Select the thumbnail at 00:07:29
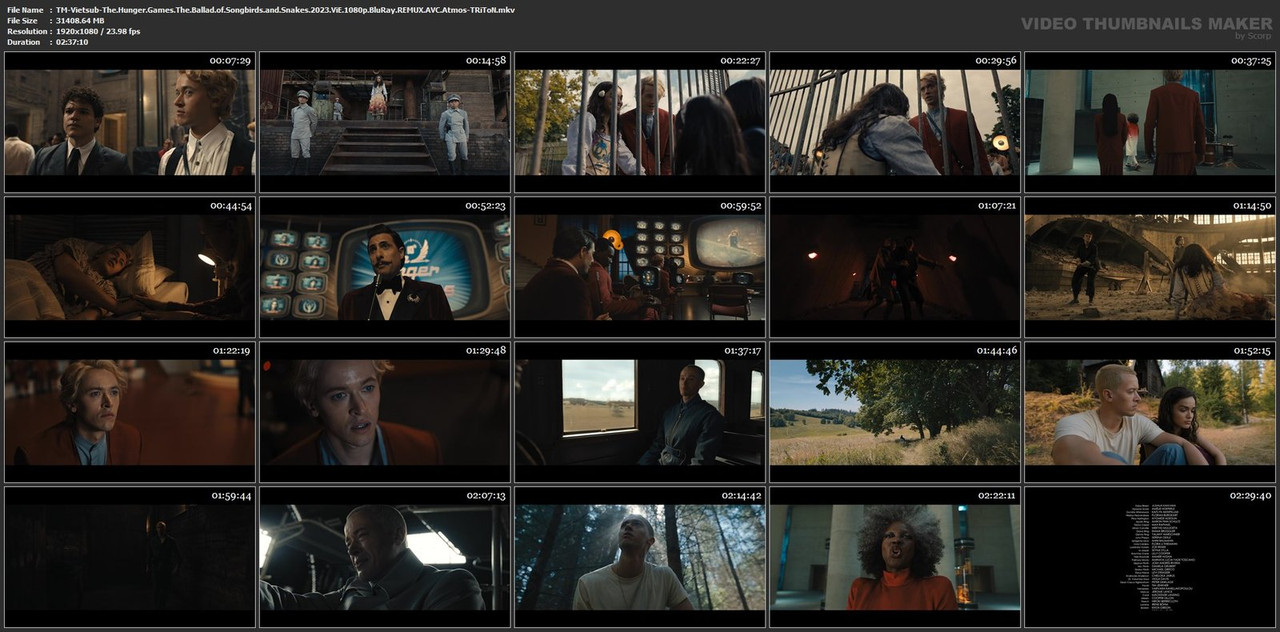Screen dimensions: 1280x632 coord(130,122)
